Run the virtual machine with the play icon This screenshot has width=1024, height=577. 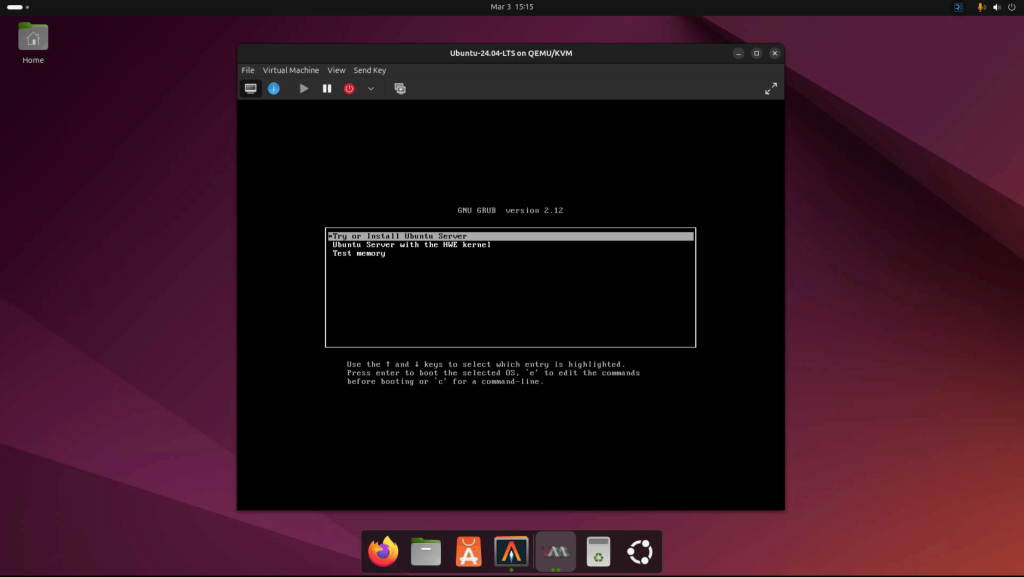point(303,88)
